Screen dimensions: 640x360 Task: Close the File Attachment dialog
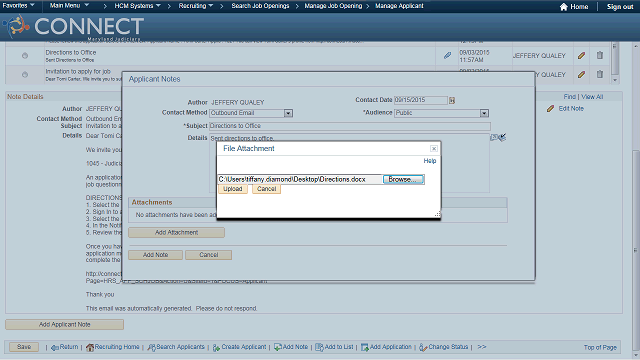434,149
